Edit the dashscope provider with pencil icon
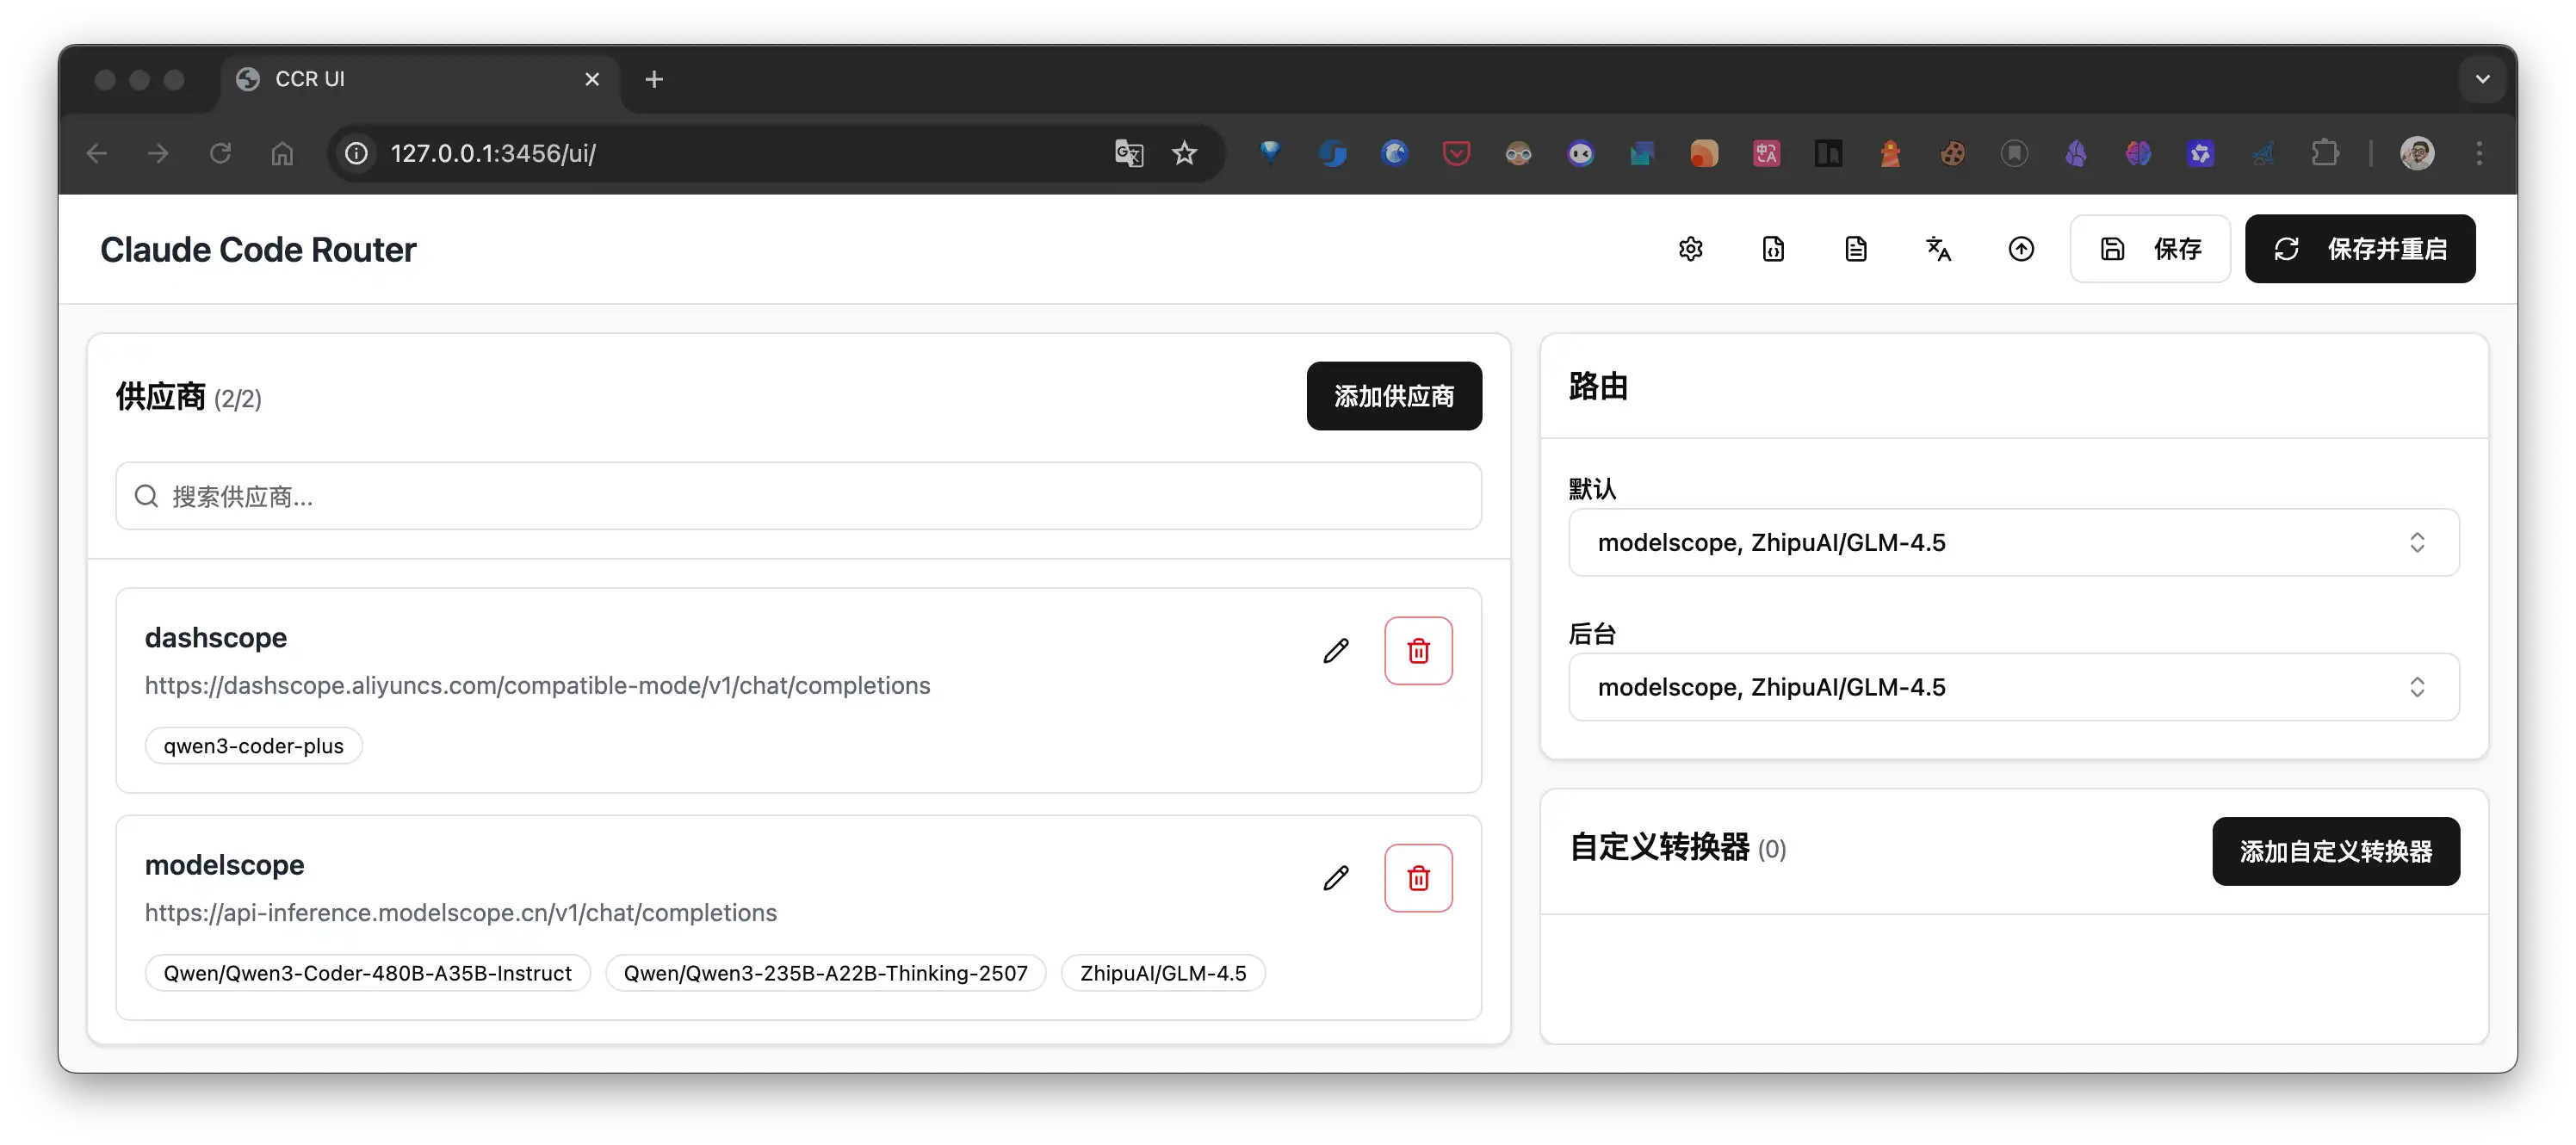The image size is (2576, 1145). (1336, 651)
